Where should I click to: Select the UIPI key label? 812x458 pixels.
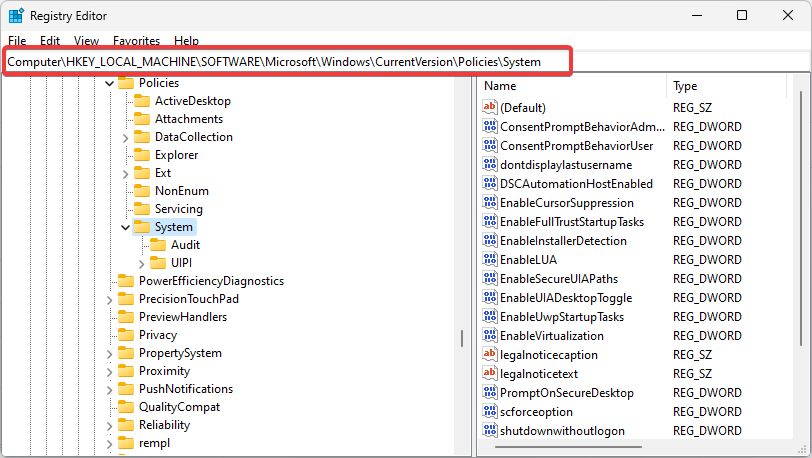tap(181, 263)
